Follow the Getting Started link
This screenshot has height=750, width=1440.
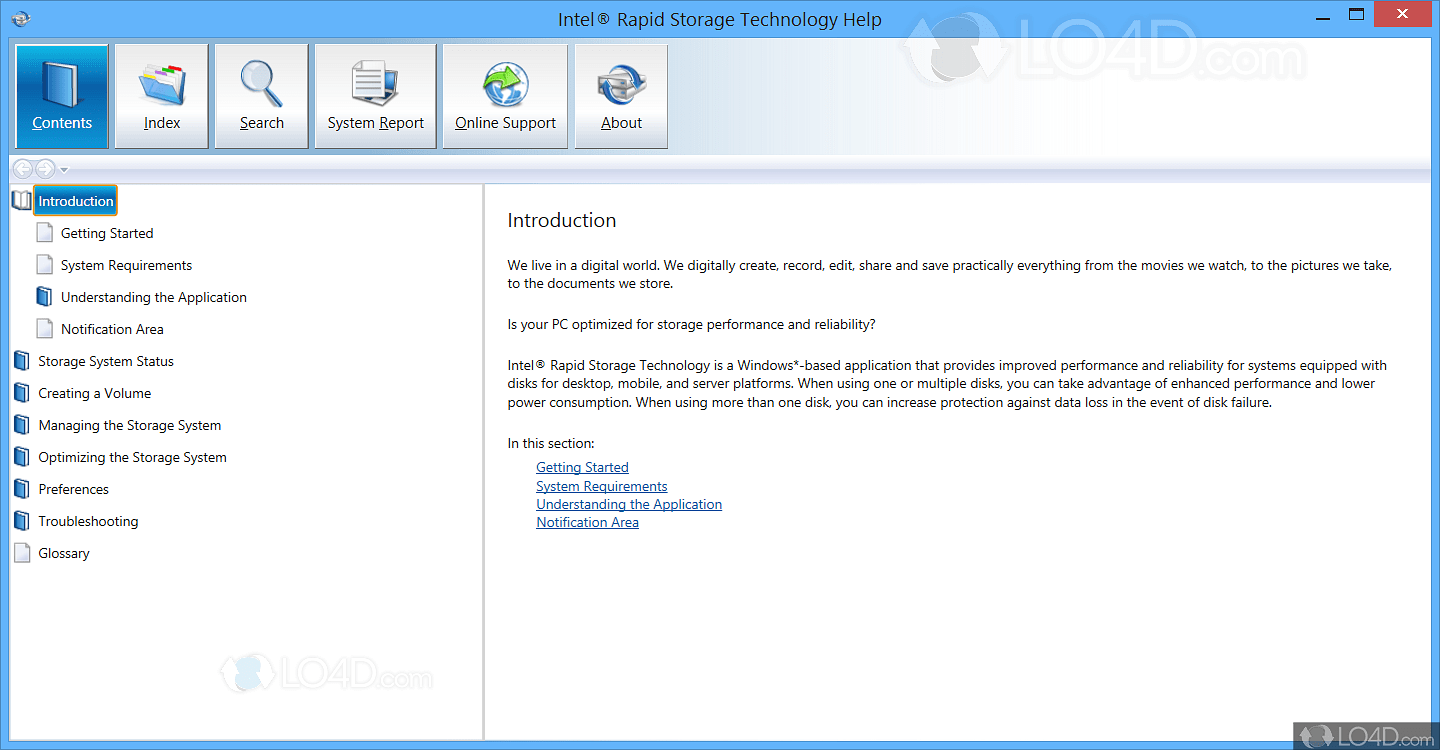point(582,467)
